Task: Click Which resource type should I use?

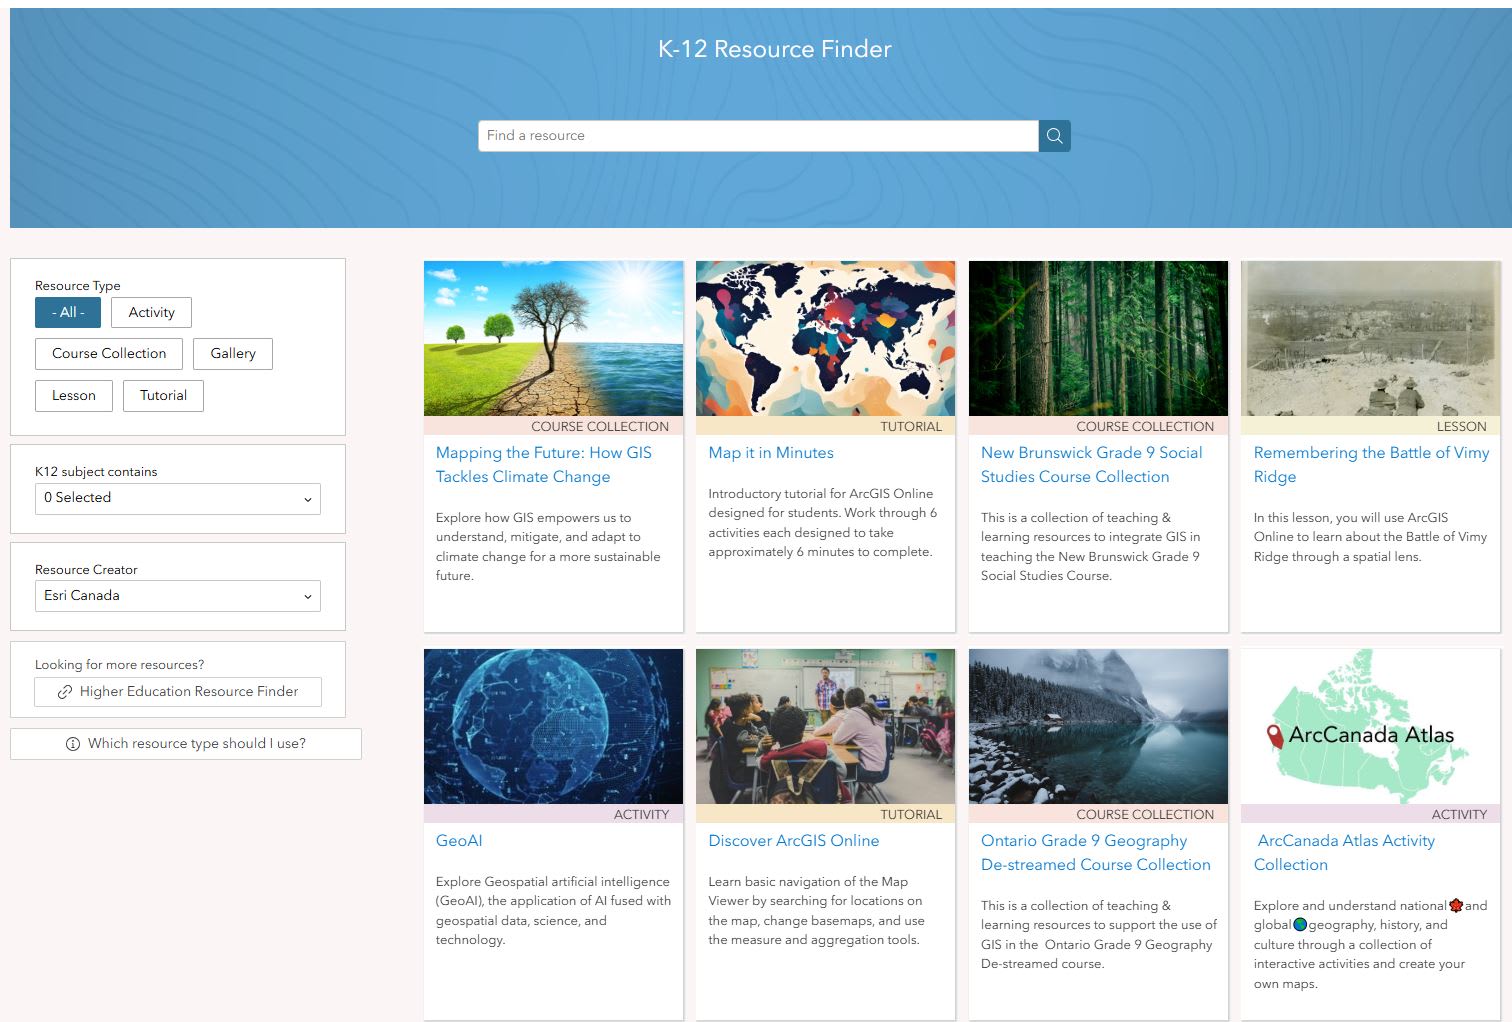Action: pyautogui.click(x=186, y=744)
